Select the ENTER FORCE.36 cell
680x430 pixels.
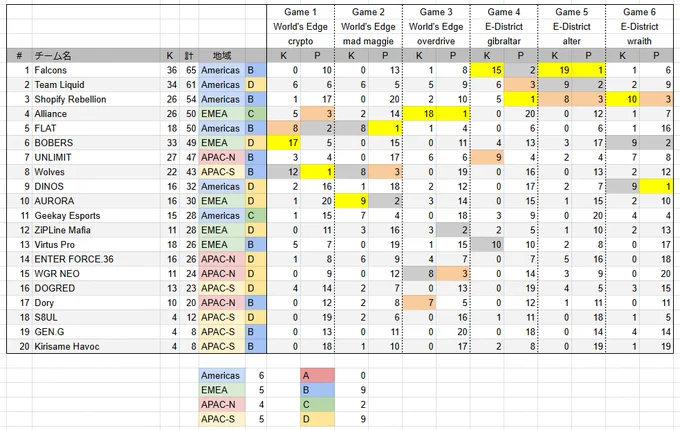[96, 259]
